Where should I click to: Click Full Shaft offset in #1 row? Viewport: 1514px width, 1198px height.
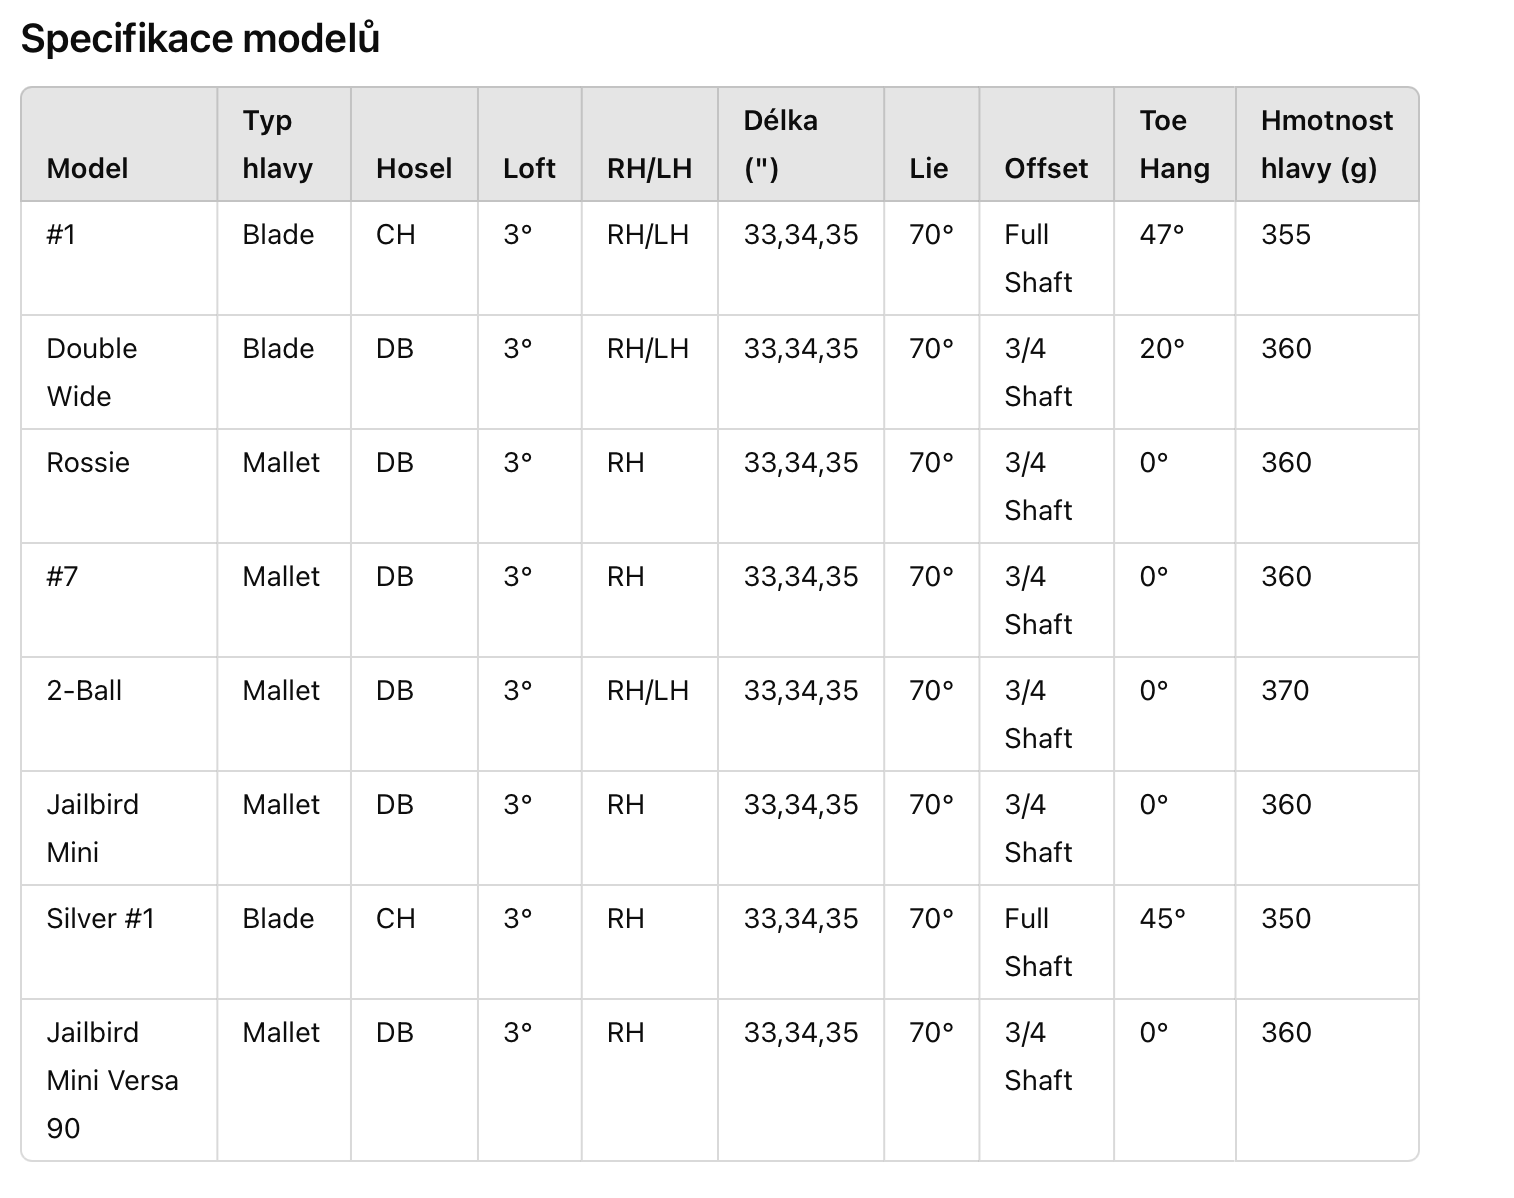pos(1038,258)
